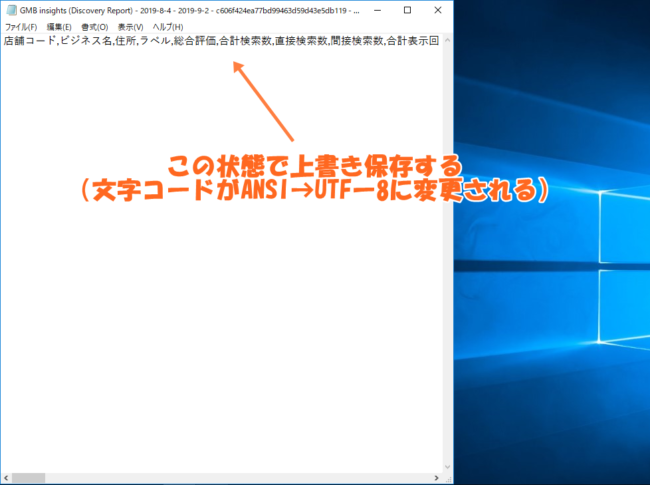Screen dimensions: 650x485
Task: Click the horizontal scrollbar thumb
Action: pyautogui.click(x=28, y=478)
